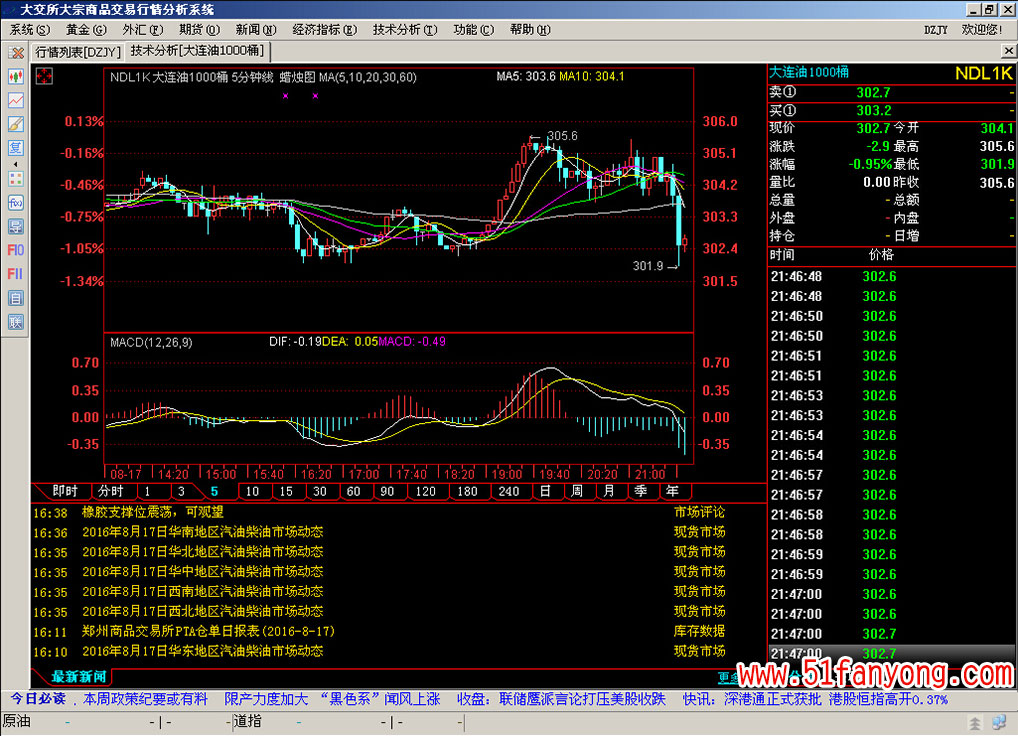Select the 10 minute period tab

coord(253,491)
